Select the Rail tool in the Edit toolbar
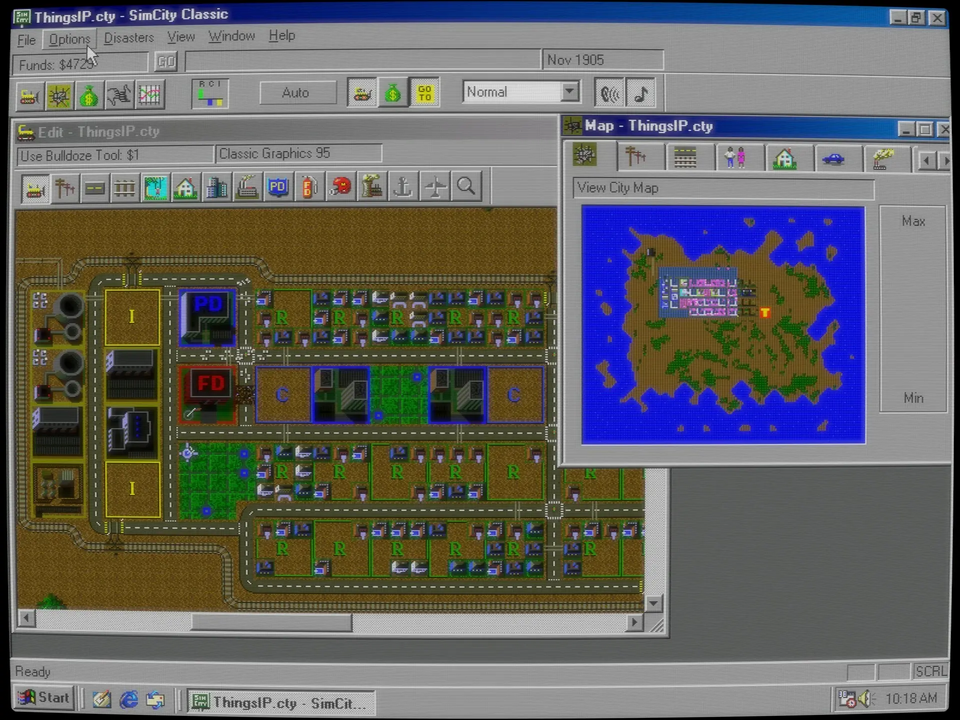The width and height of the screenshot is (960, 720). 125,188
